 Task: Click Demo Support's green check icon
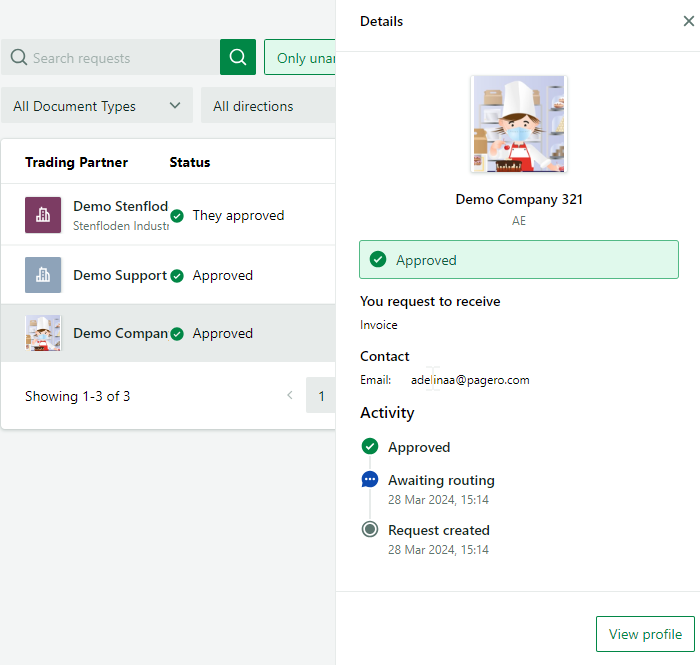click(177, 276)
